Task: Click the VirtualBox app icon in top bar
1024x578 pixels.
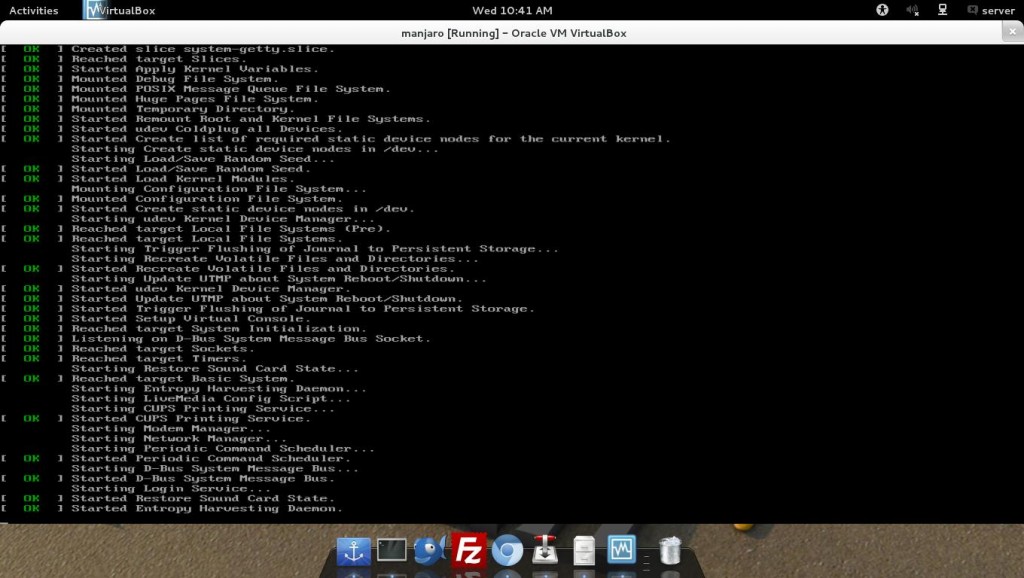Action: click(x=95, y=10)
